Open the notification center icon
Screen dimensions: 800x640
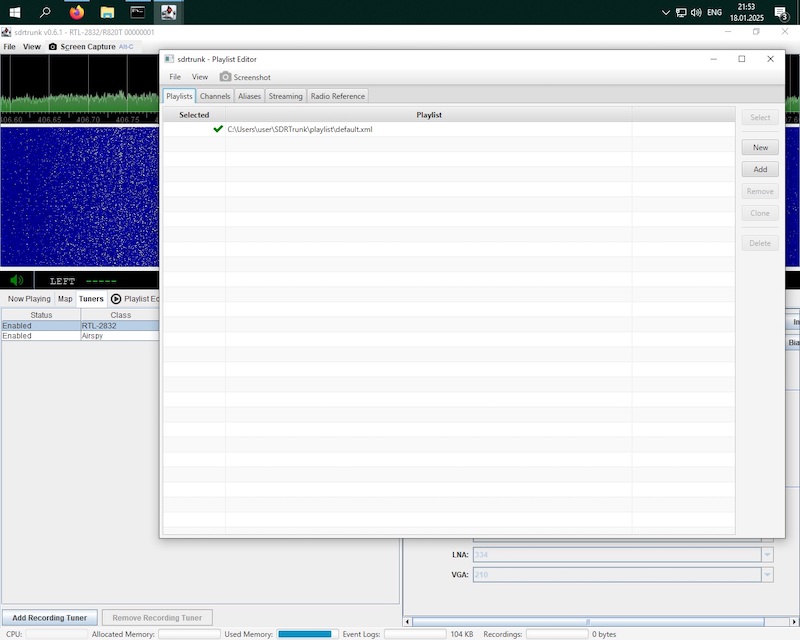click(782, 13)
